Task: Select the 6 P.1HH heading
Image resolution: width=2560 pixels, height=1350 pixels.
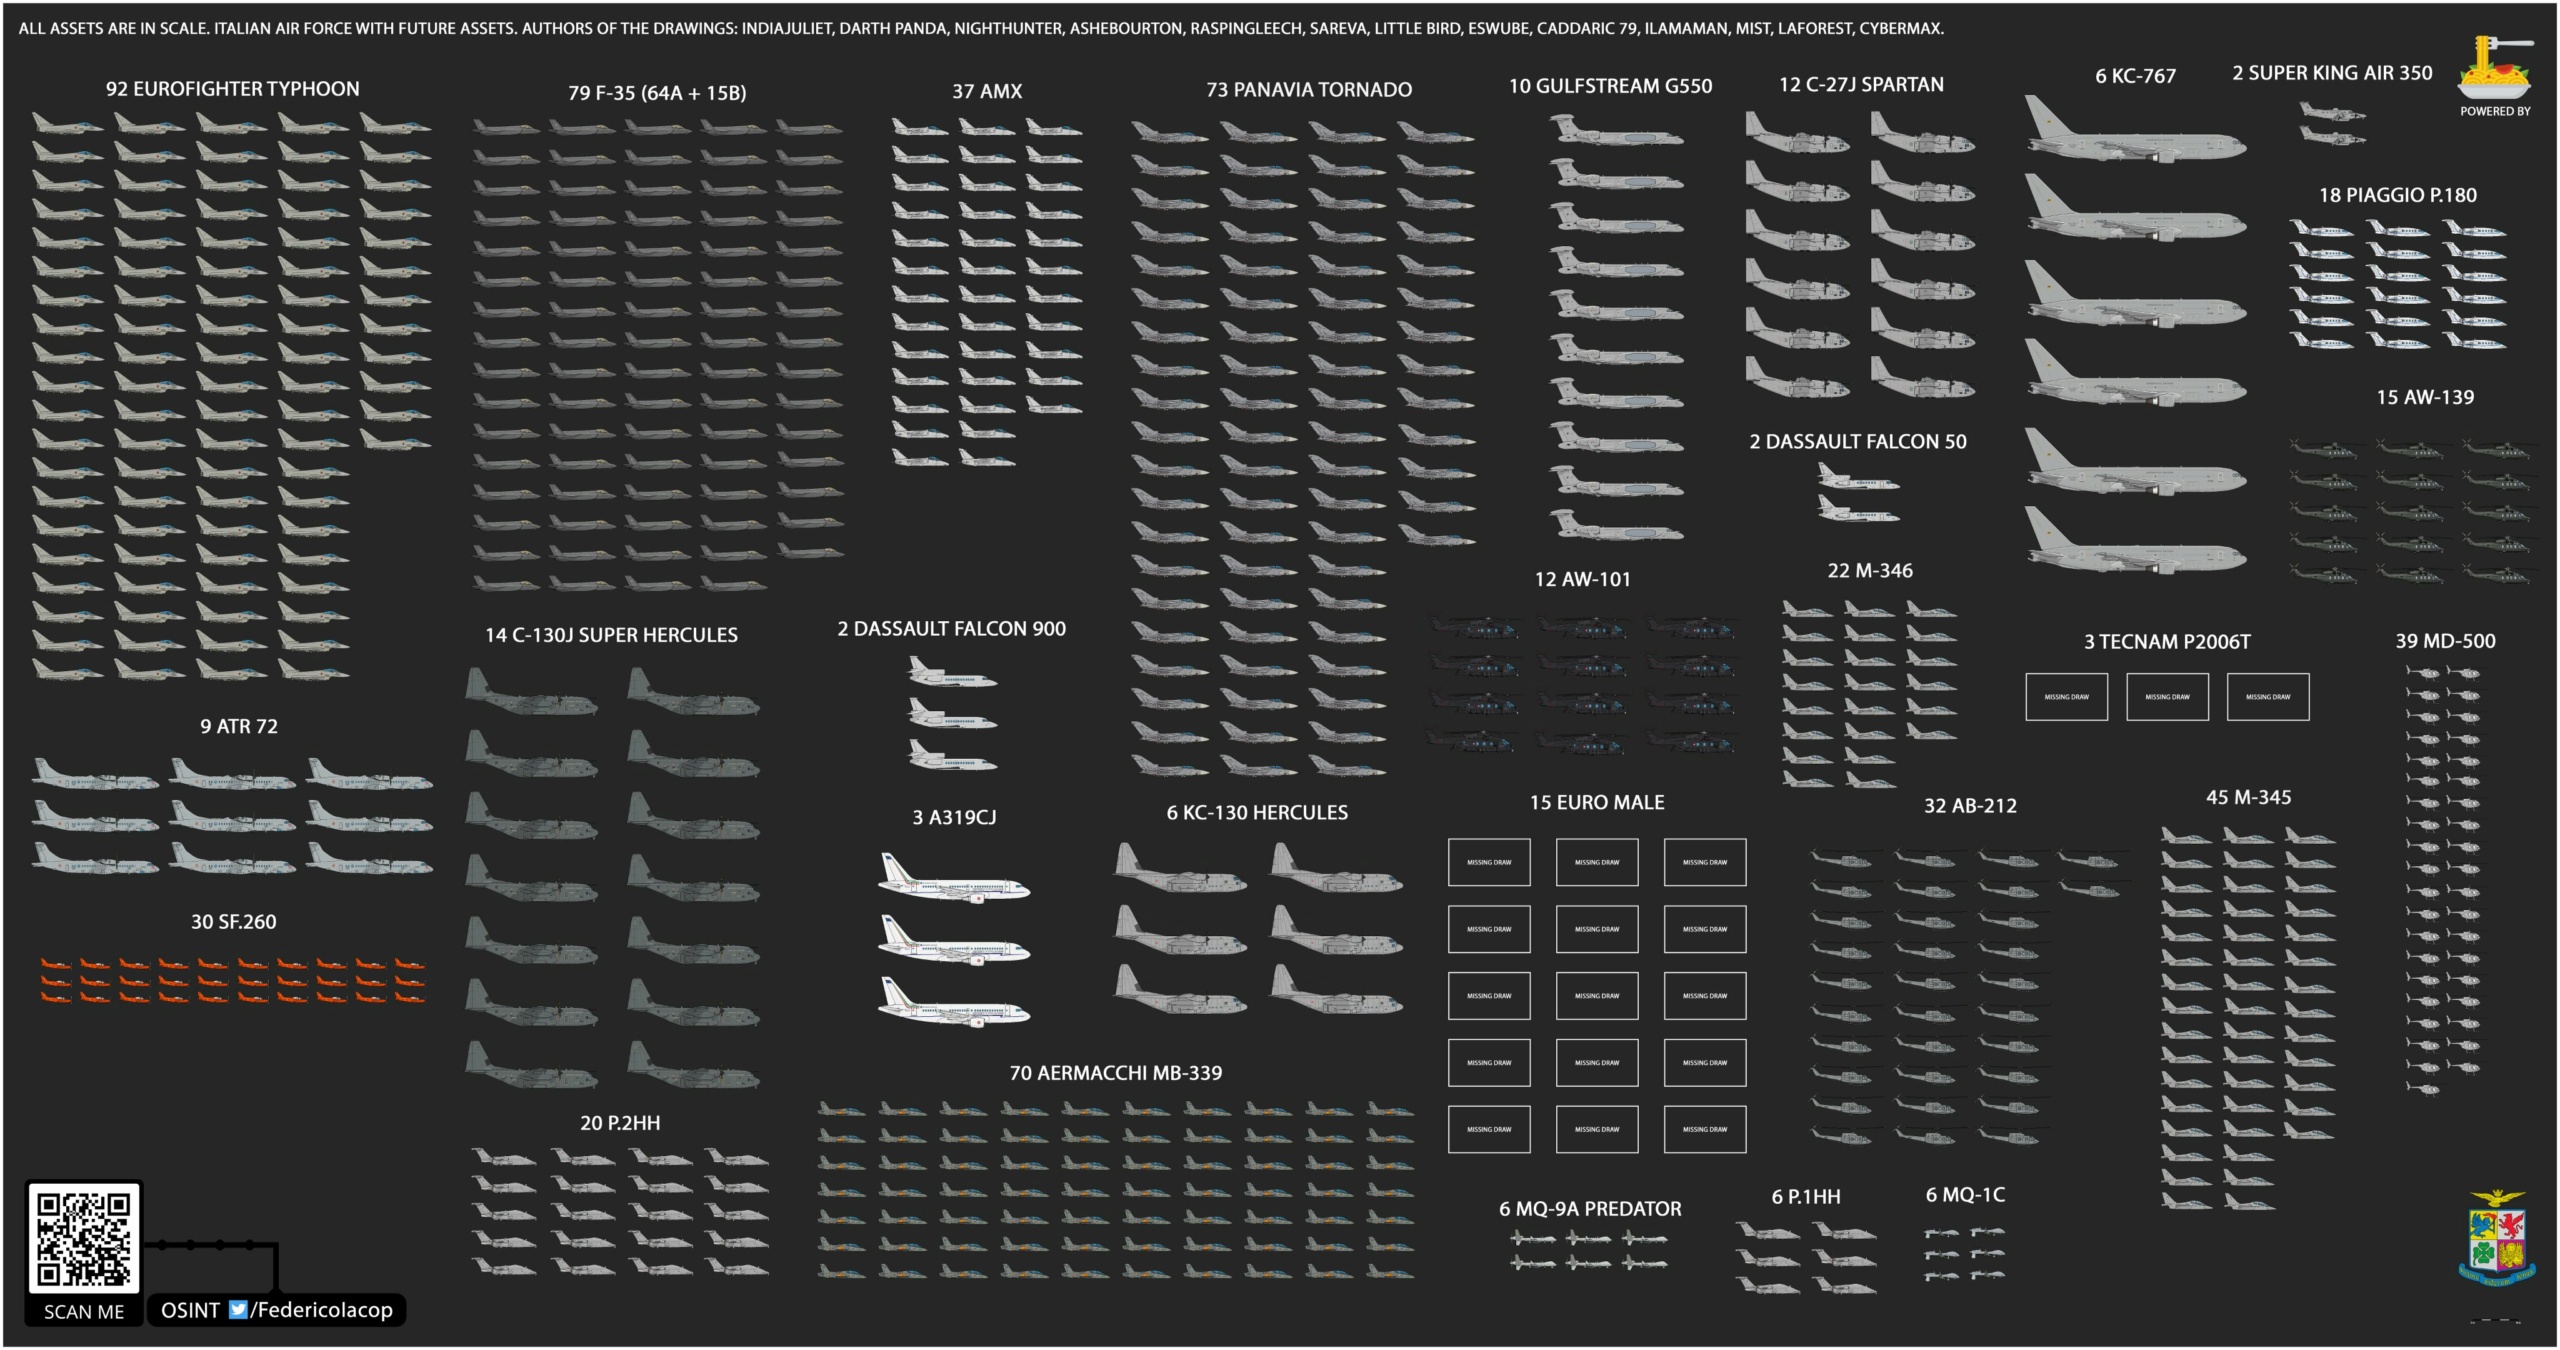Action: 1806,1197
